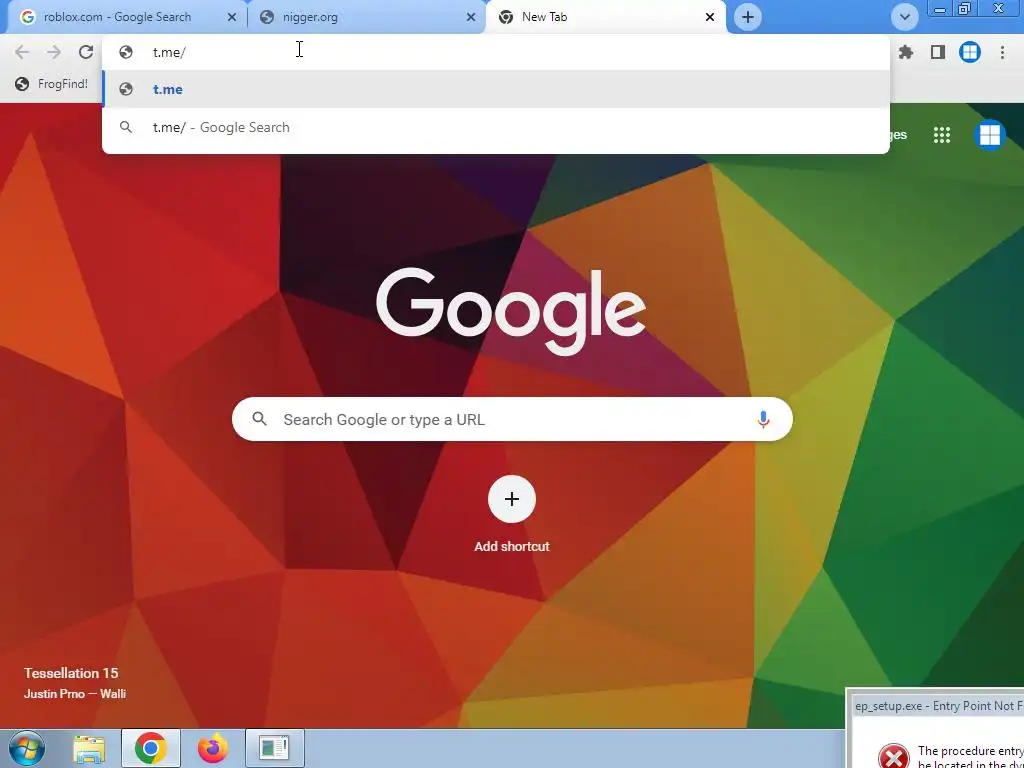The width and height of the screenshot is (1024, 768).
Task: Click the Add shortcut plus button
Action: pyautogui.click(x=512, y=500)
